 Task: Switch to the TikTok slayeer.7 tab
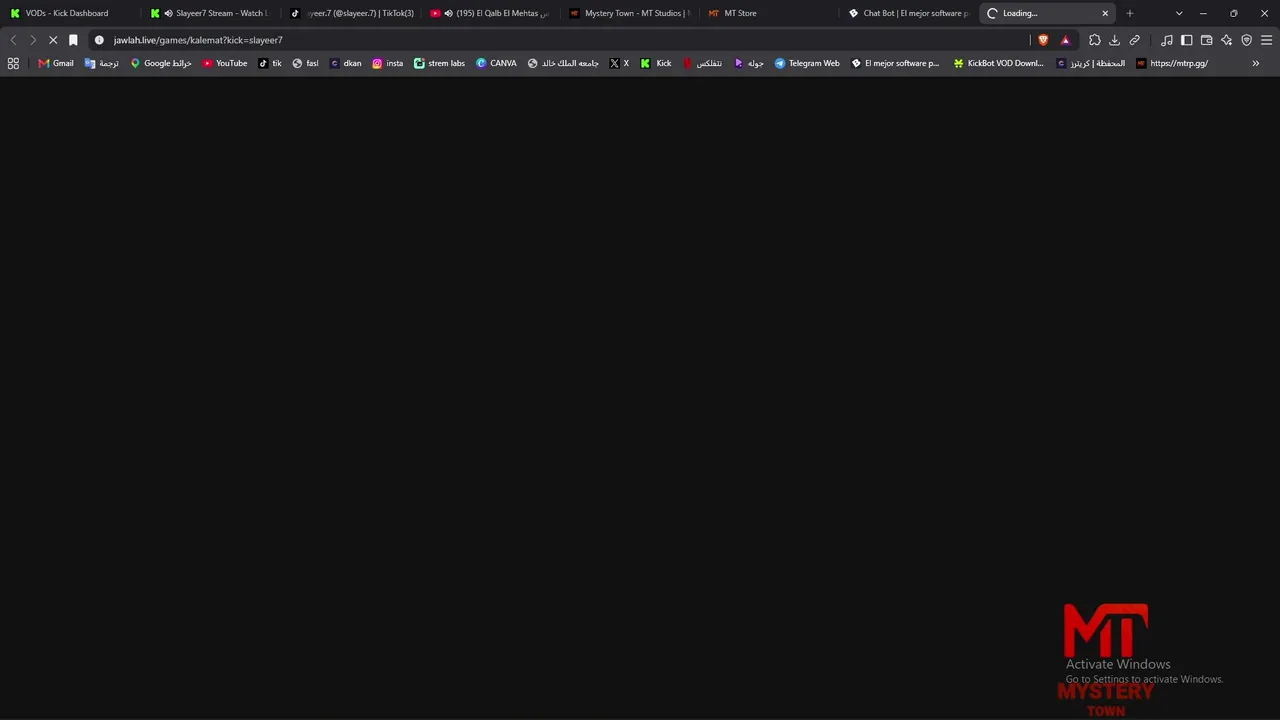(350, 13)
